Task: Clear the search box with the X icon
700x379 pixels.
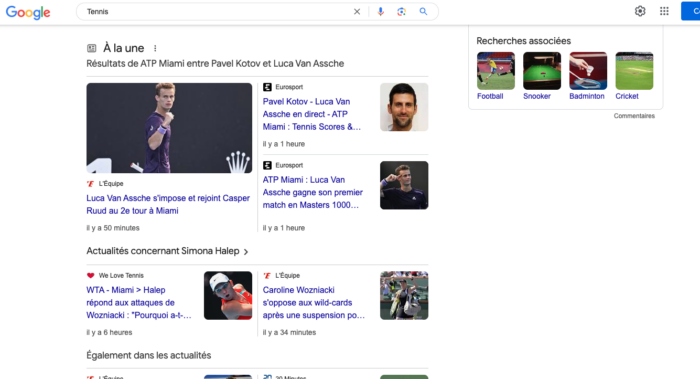Action: [x=357, y=12]
